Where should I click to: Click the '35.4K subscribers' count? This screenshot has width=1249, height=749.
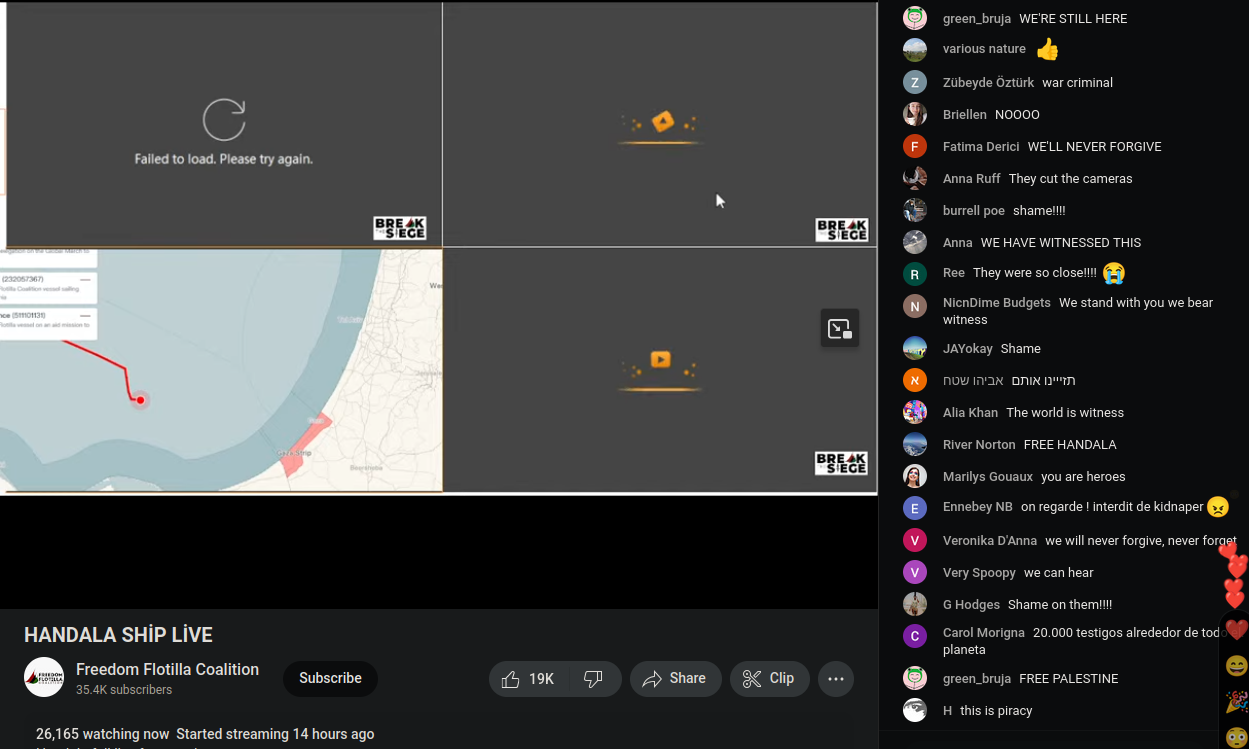[124, 690]
